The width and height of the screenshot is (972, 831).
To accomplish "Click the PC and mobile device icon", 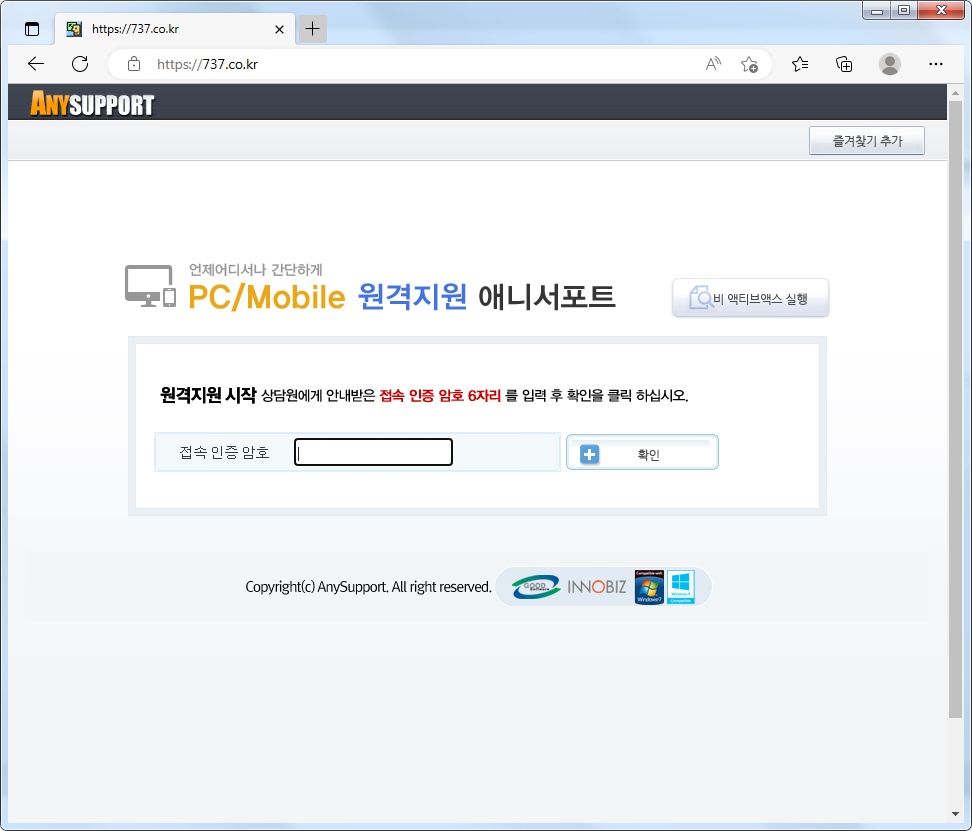I will click(151, 286).
